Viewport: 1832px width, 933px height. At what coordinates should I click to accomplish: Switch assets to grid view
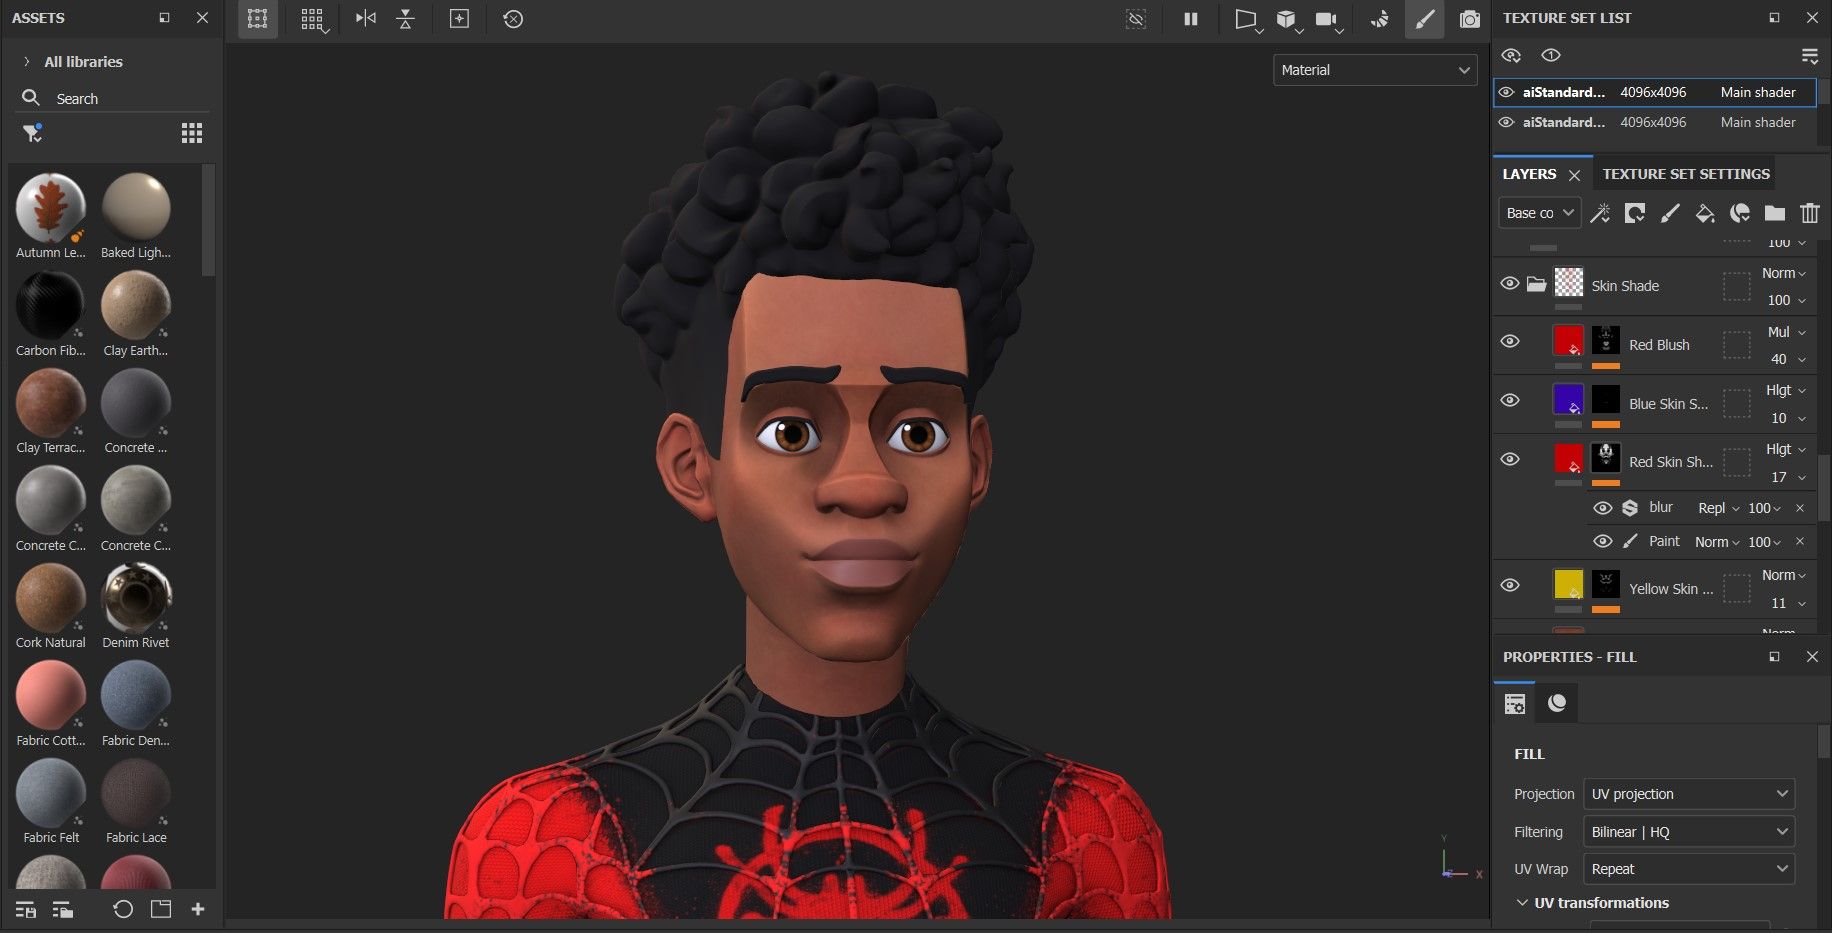point(192,133)
